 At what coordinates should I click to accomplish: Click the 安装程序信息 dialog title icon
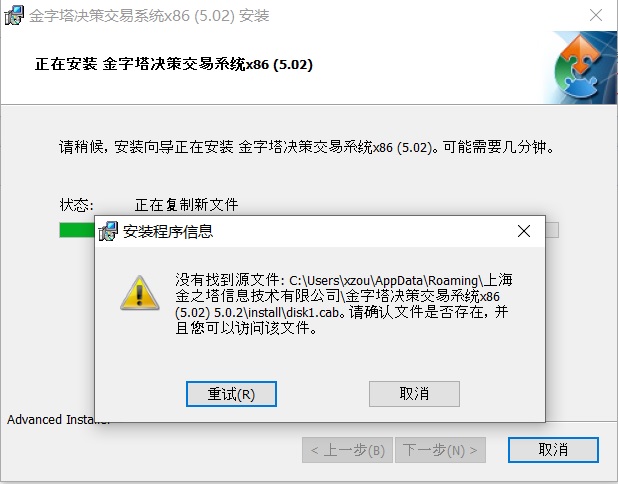click(x=108, y=231)
